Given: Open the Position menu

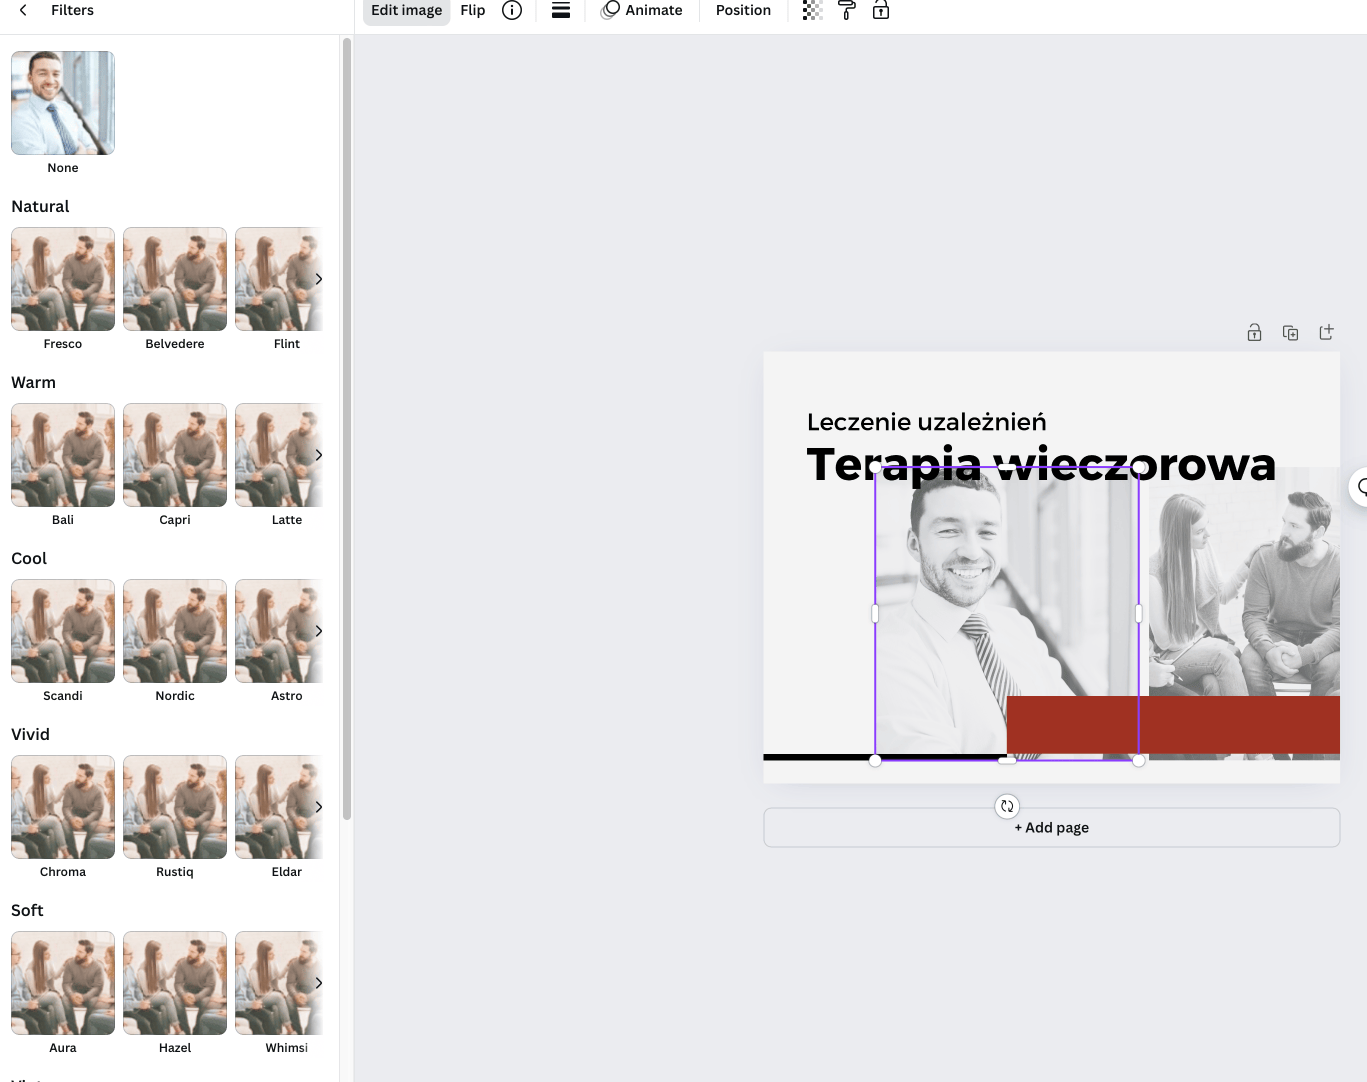Looking at the screenshot, I should pos(743,10).
